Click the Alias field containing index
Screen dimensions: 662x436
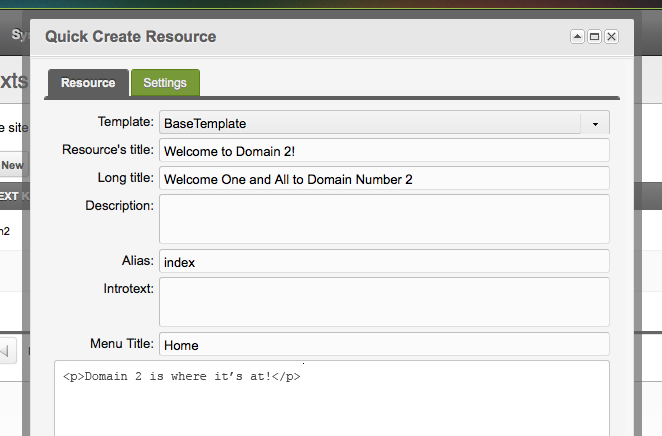coord(384,261)
